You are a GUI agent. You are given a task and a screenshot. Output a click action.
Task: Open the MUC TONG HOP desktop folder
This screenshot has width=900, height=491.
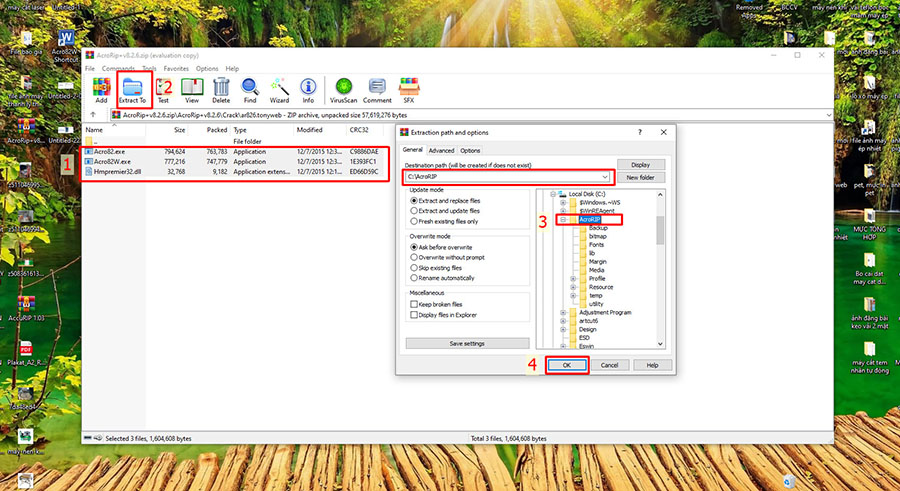869,225
